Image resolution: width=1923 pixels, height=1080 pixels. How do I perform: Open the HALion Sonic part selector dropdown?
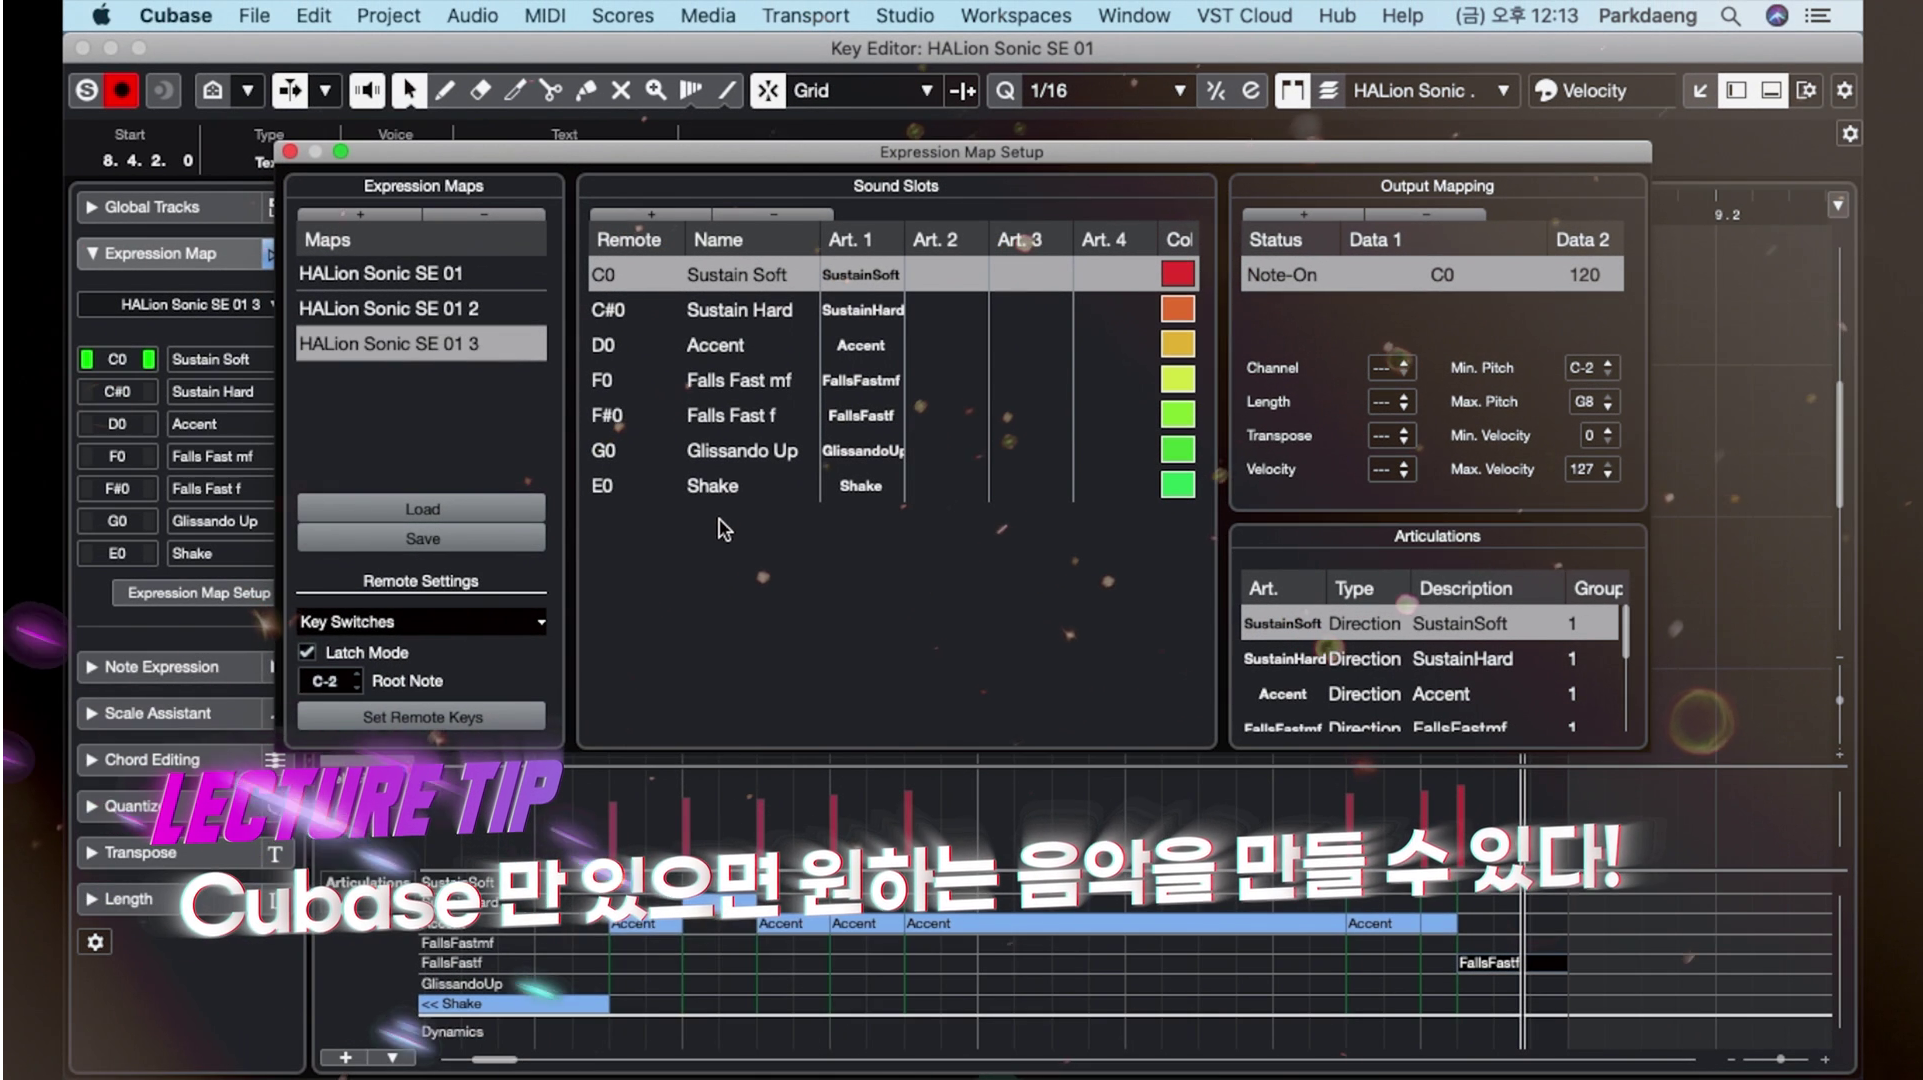(x=1433, y=91)
